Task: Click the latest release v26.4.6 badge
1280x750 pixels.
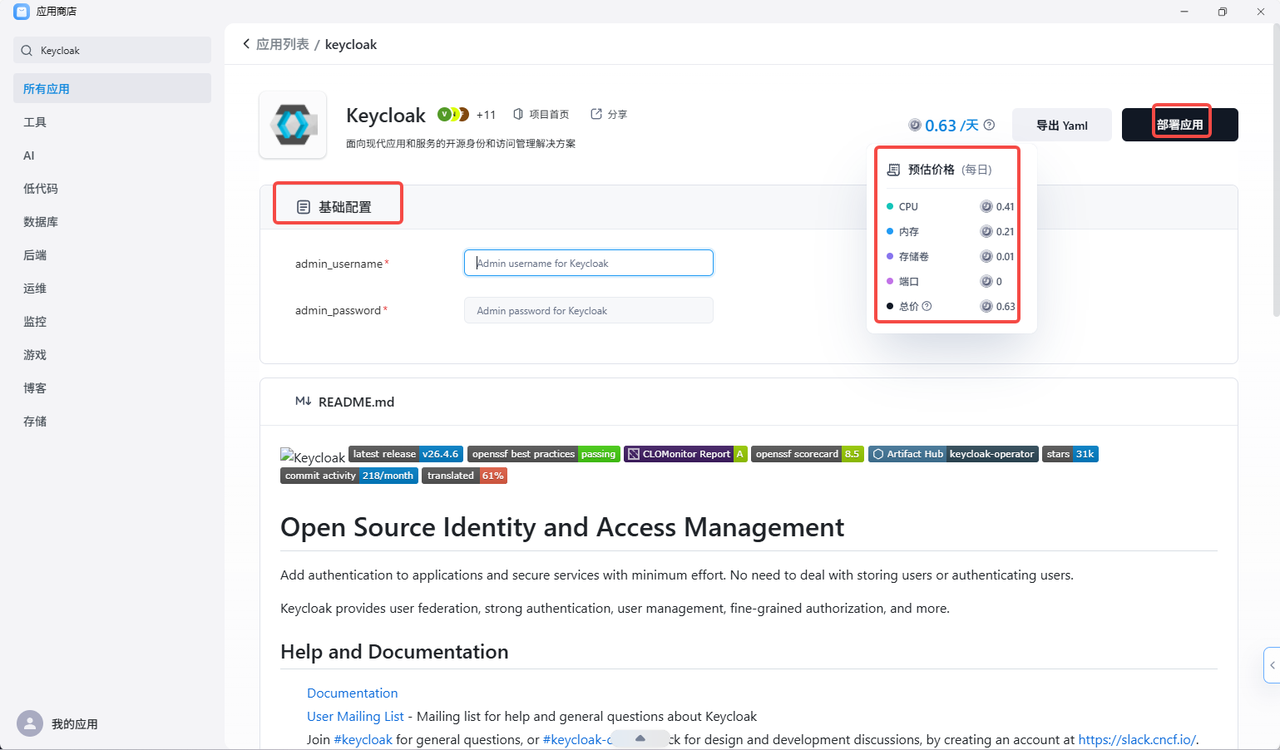Action: coord(405,454)
